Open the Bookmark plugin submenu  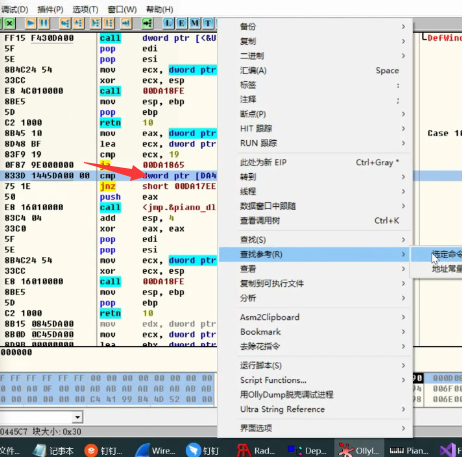tap(315, 332)
